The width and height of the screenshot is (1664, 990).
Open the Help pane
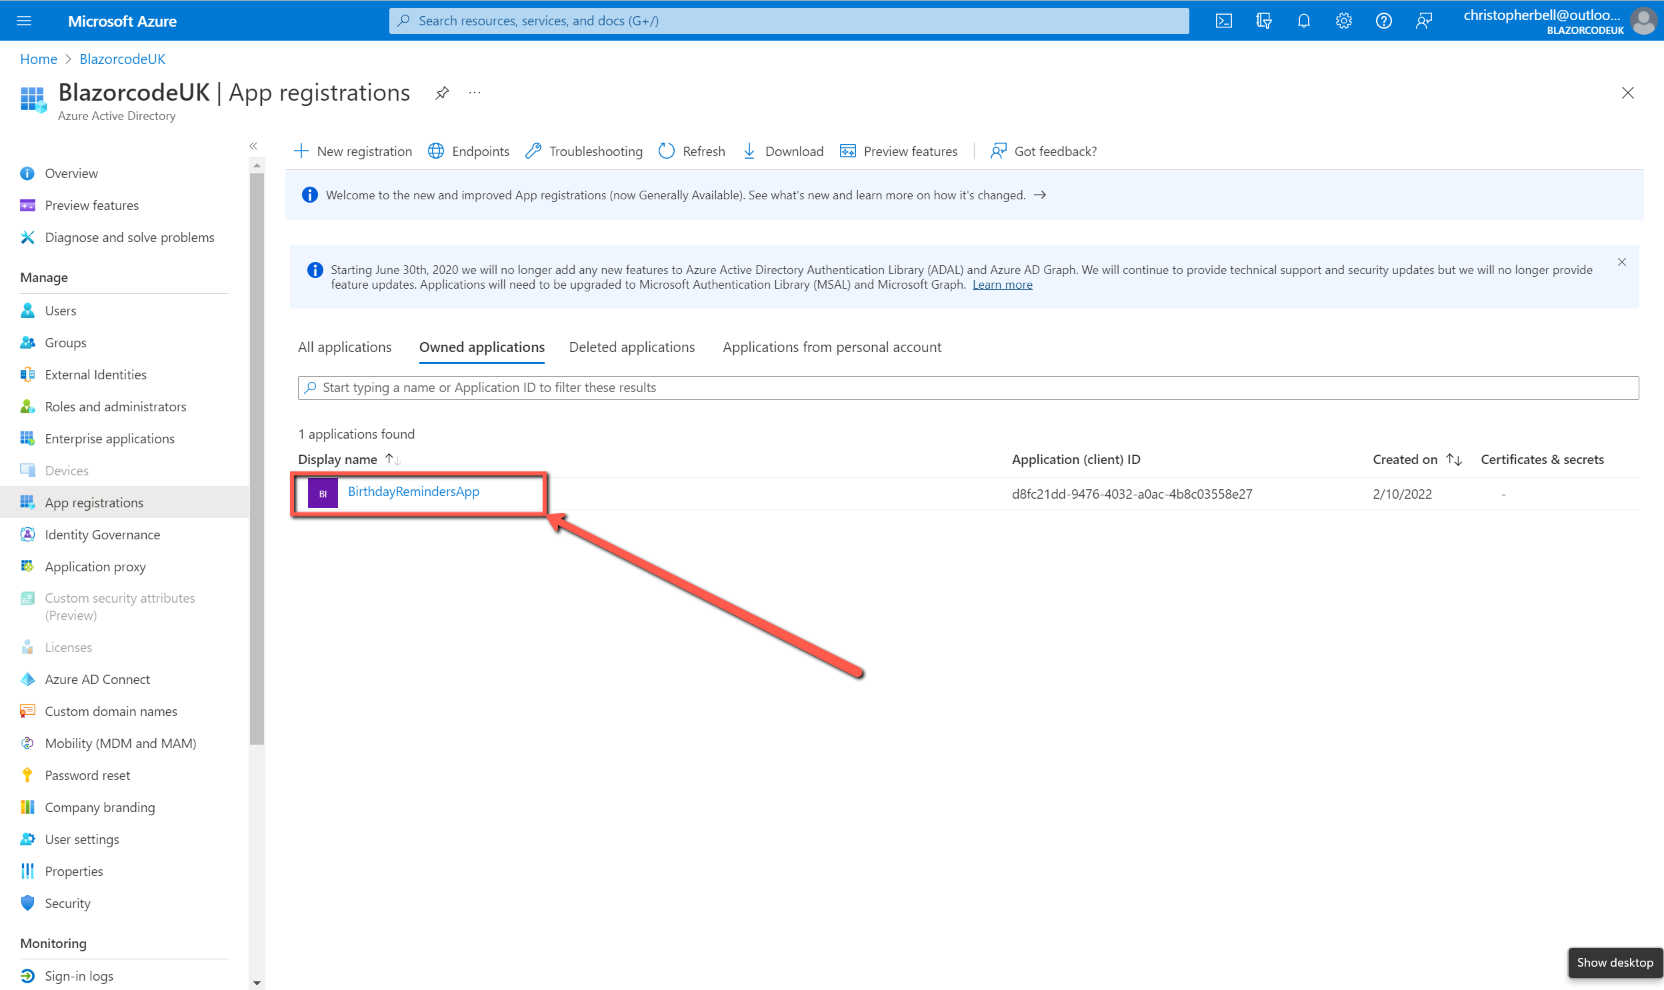[1383, 20]
